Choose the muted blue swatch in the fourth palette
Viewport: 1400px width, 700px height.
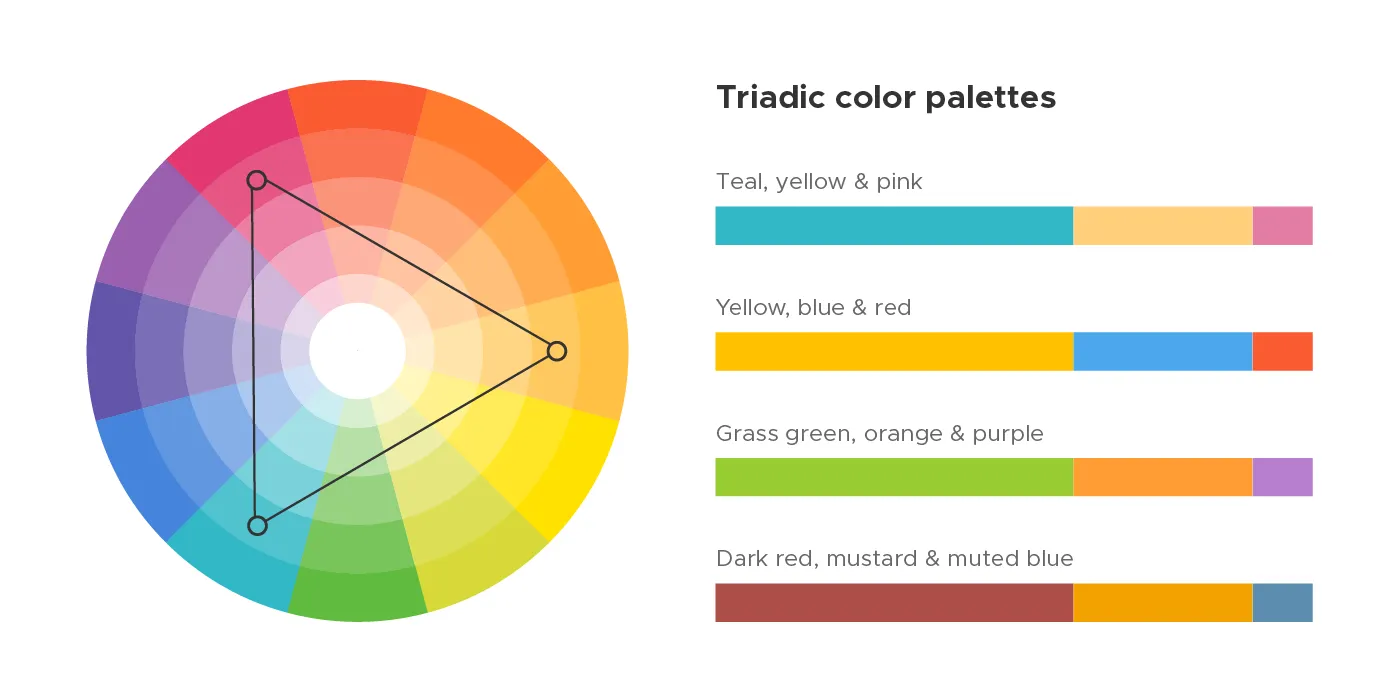click(x=1282, y=603)
